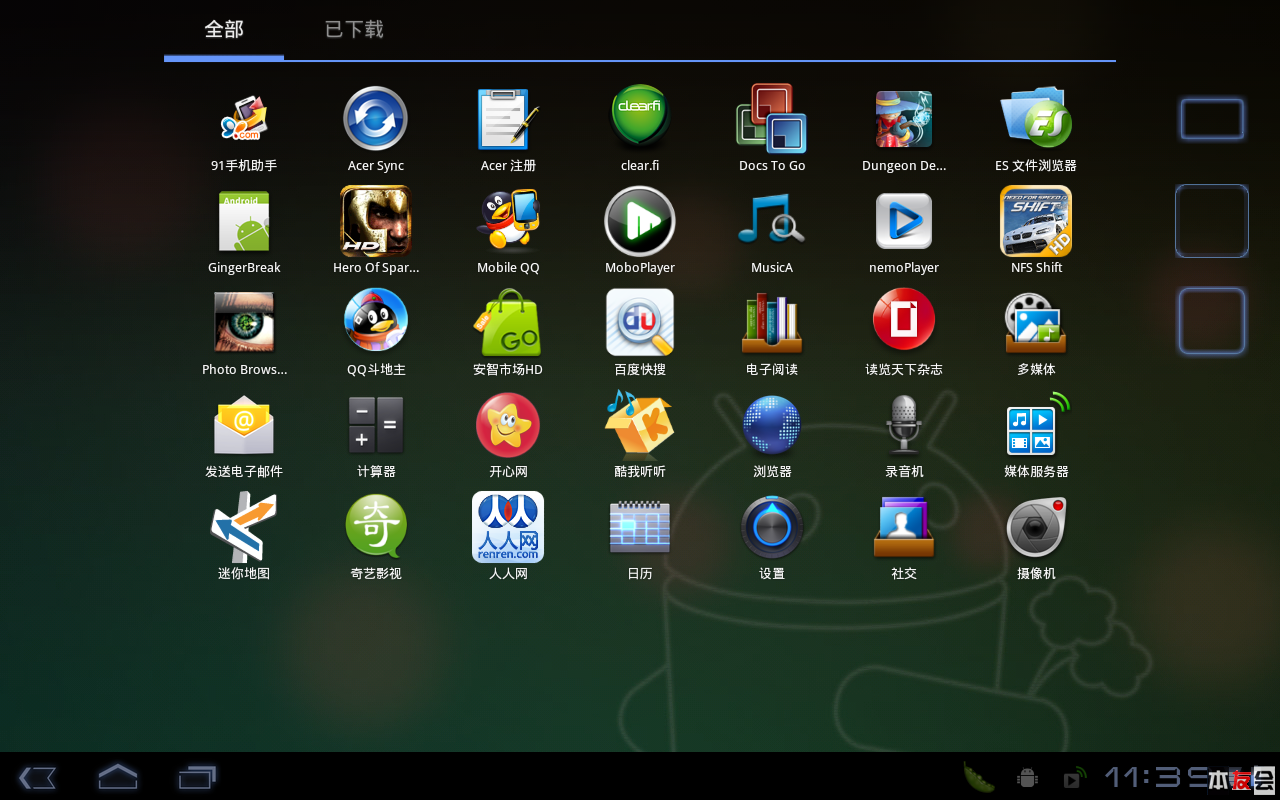This screenshot has height=800, width=1280.
Task: Launch the 摄像机 camera app
Action: [x=1036, y=528]
